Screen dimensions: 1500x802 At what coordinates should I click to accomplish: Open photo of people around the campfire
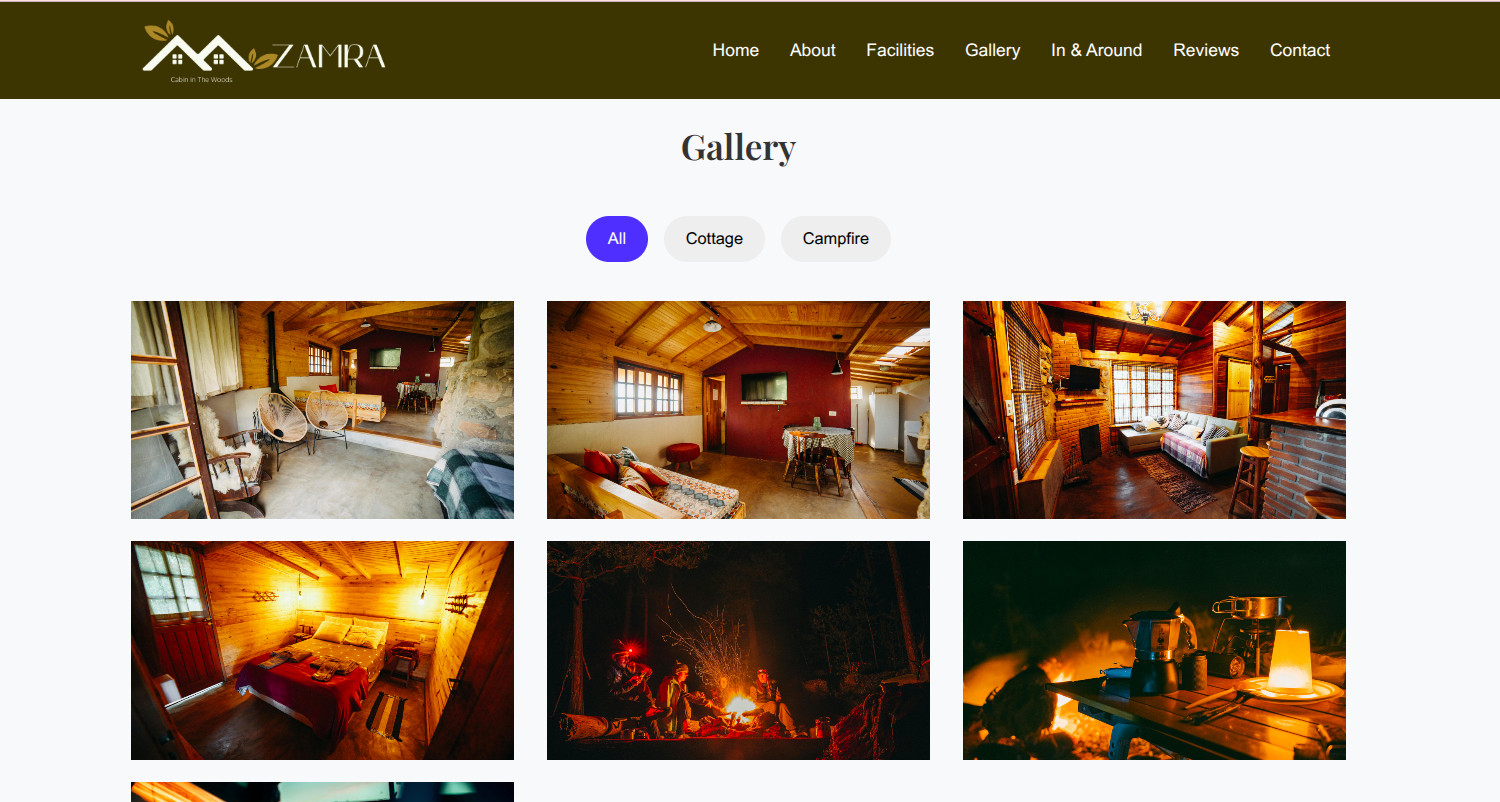pyautogui.click(x=738, y=651)
